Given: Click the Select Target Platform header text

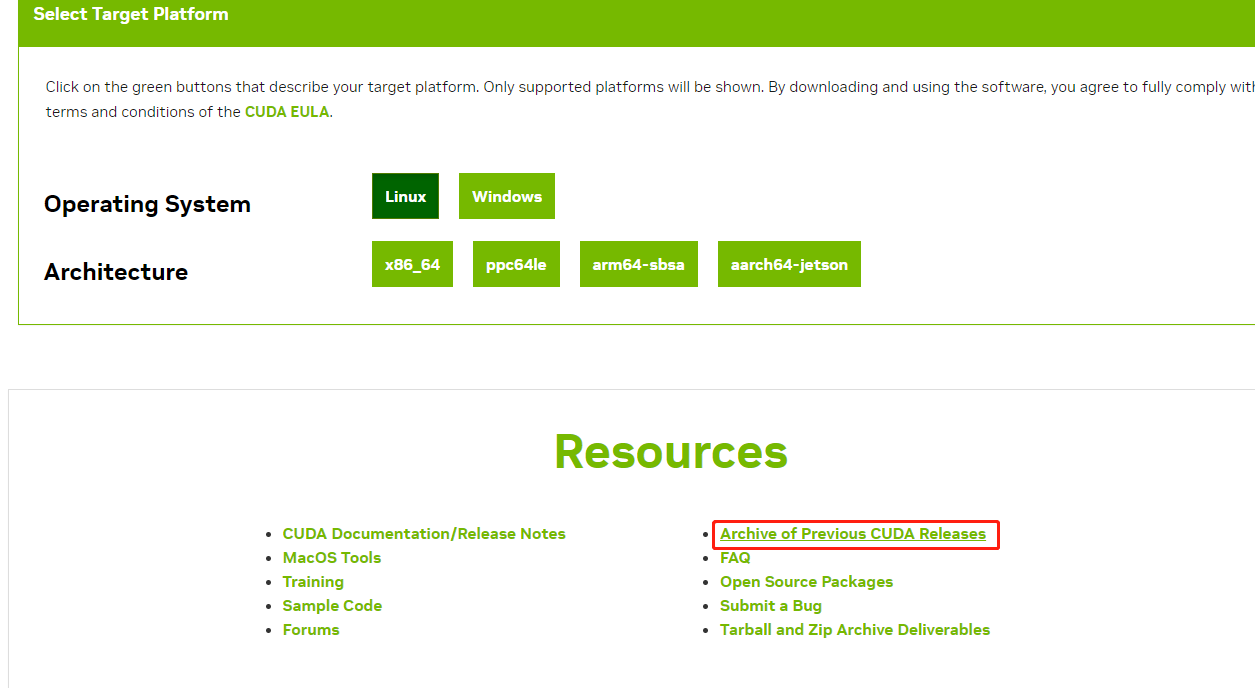Looking at the screenshot, I should (131, 14).
